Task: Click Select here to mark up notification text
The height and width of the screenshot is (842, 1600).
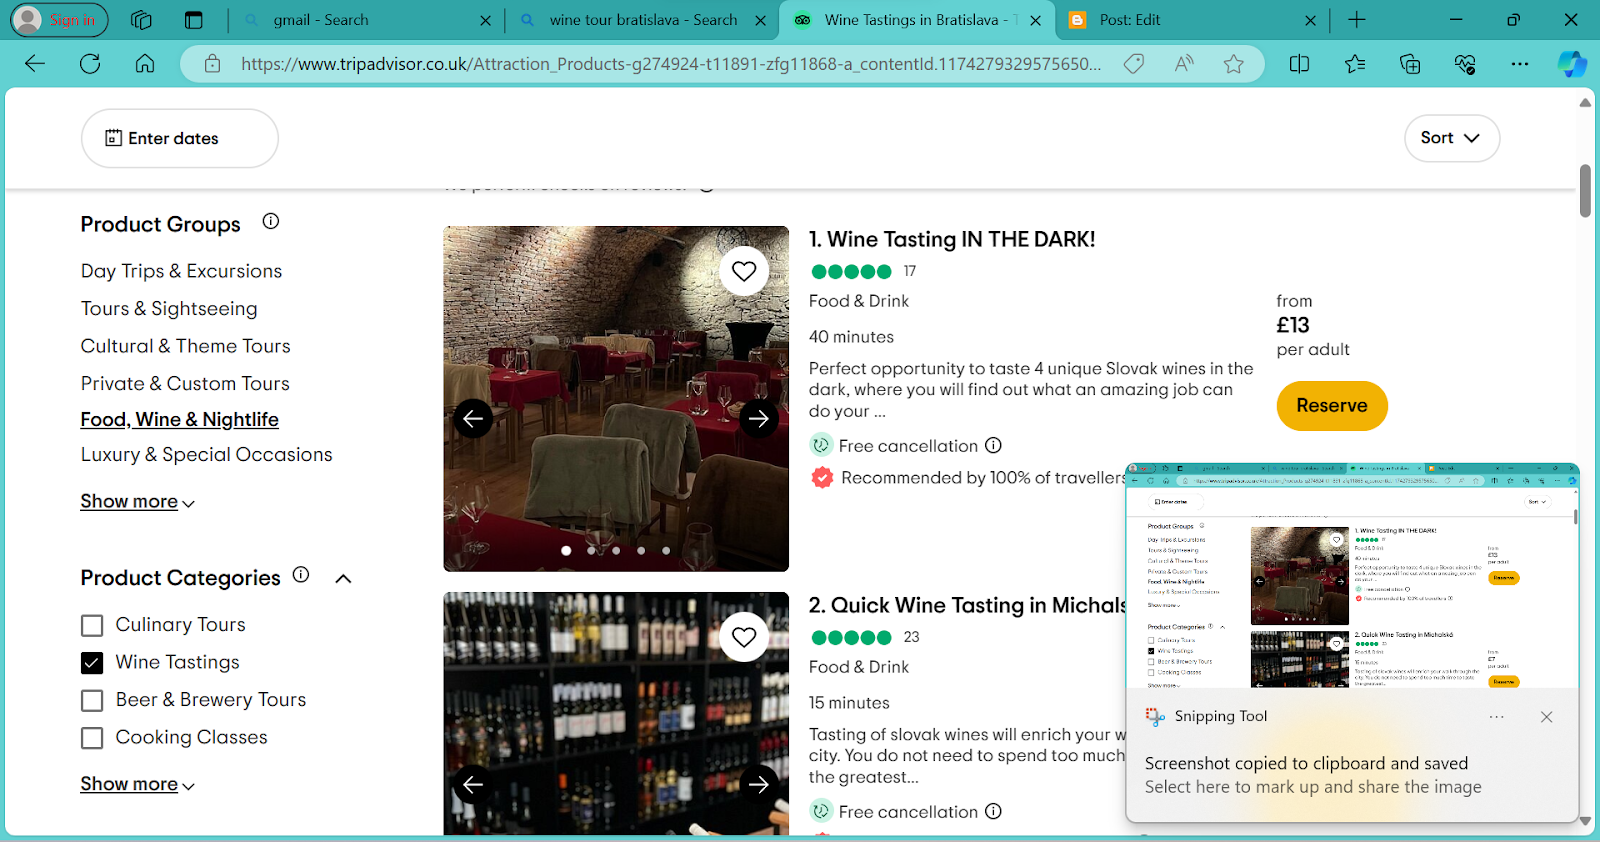Action: click(x=1313, y=787)
